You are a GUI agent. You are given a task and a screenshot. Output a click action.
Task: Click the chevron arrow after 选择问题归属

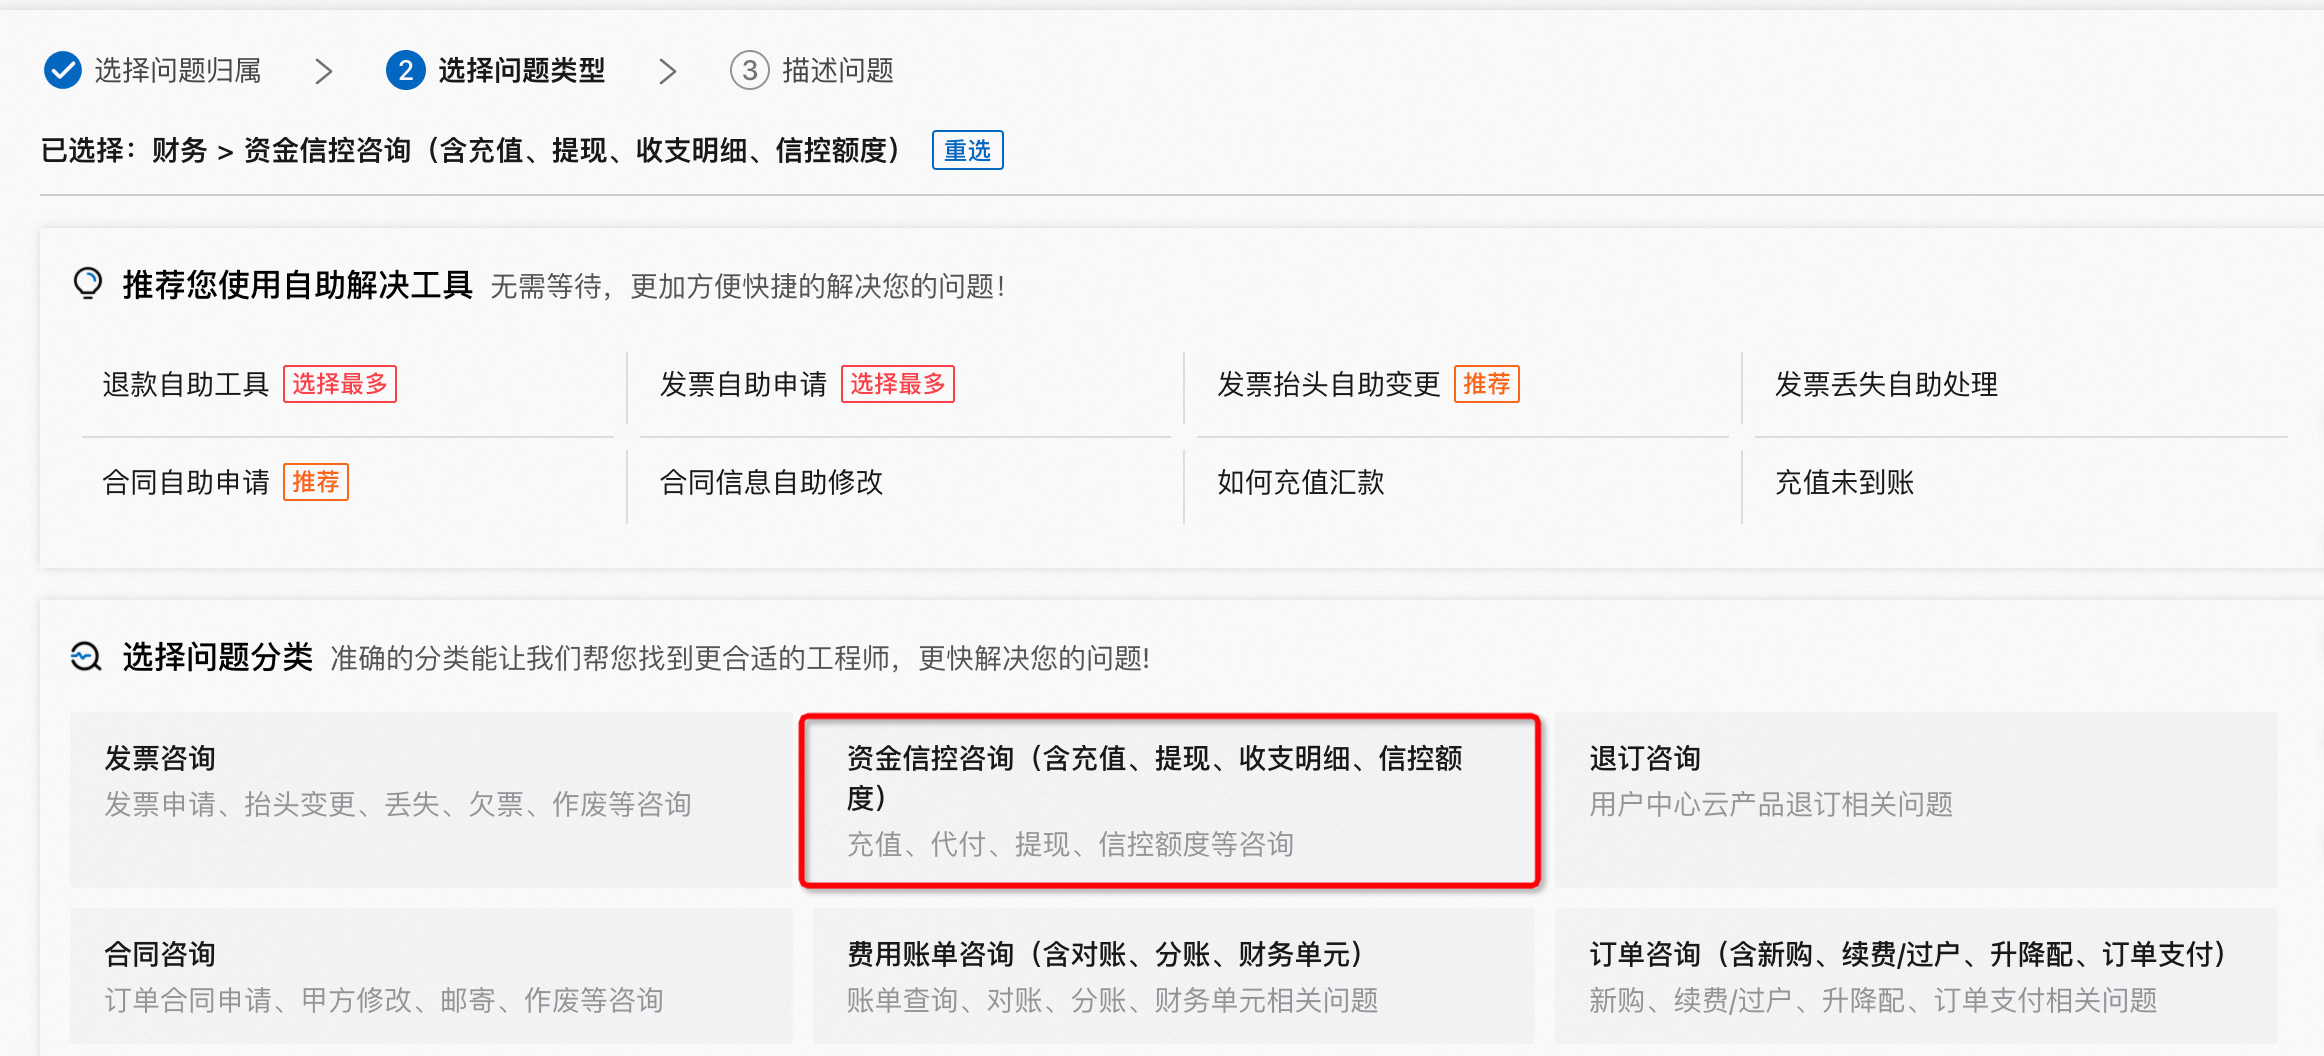click(x=323, y=71)
